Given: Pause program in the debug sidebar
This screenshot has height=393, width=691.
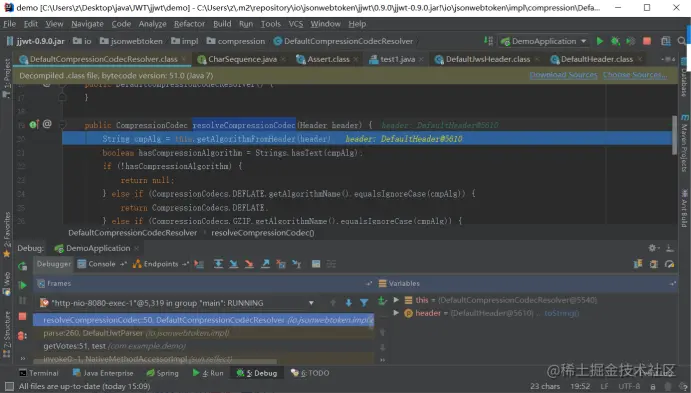Looking at the screenshot, I should pos(22,301).
